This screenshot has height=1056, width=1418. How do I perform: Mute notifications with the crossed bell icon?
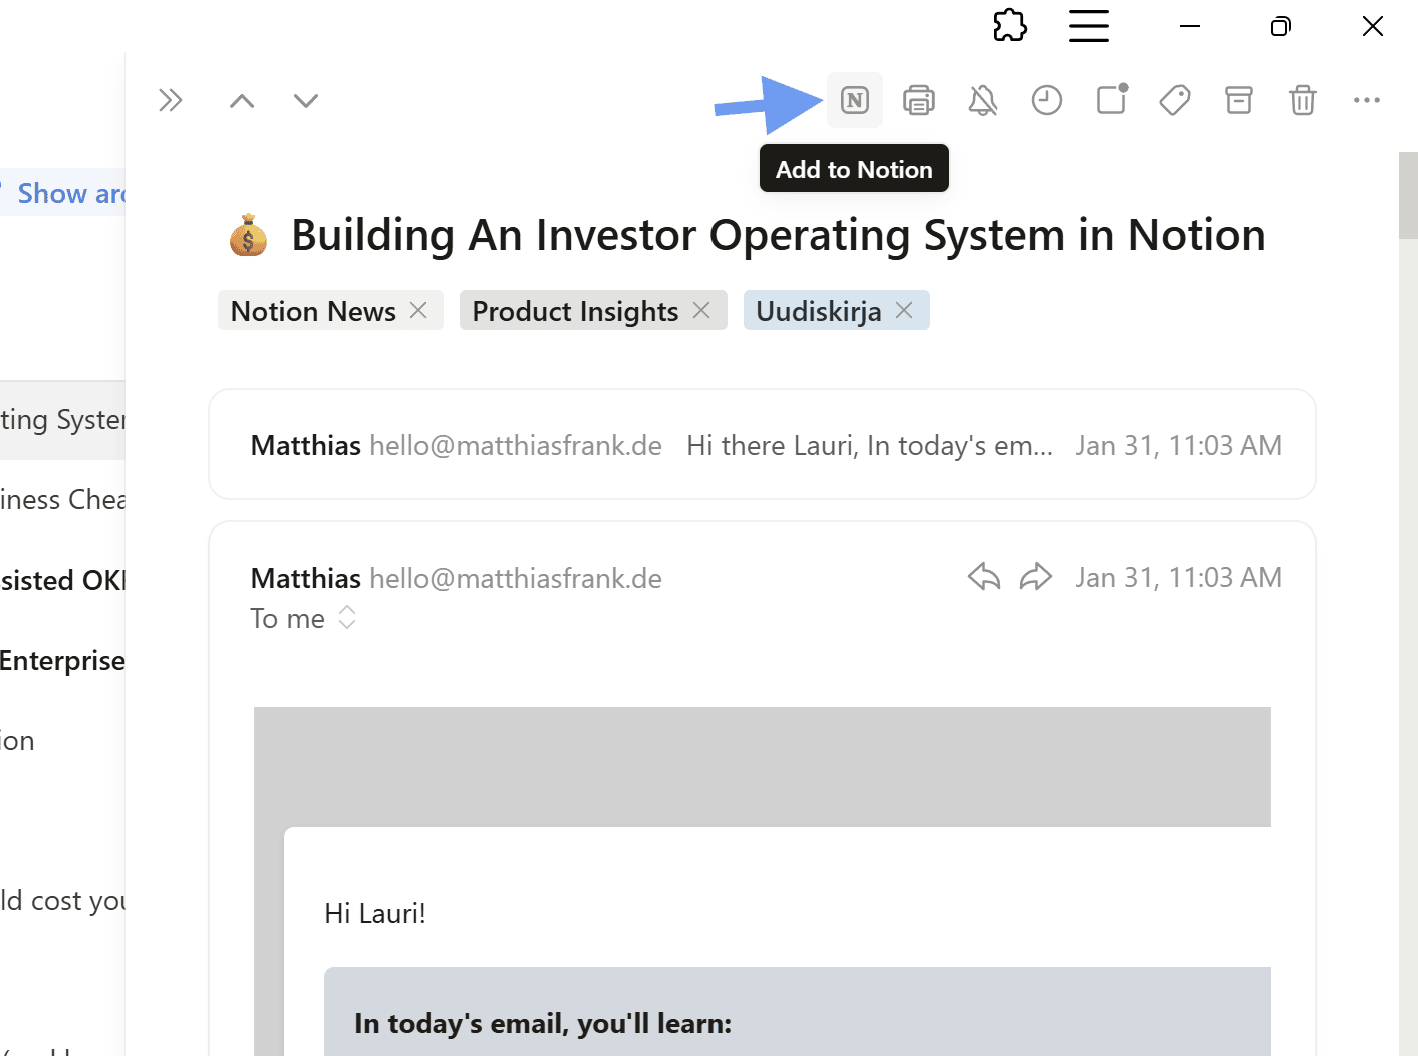coord(983,100)
